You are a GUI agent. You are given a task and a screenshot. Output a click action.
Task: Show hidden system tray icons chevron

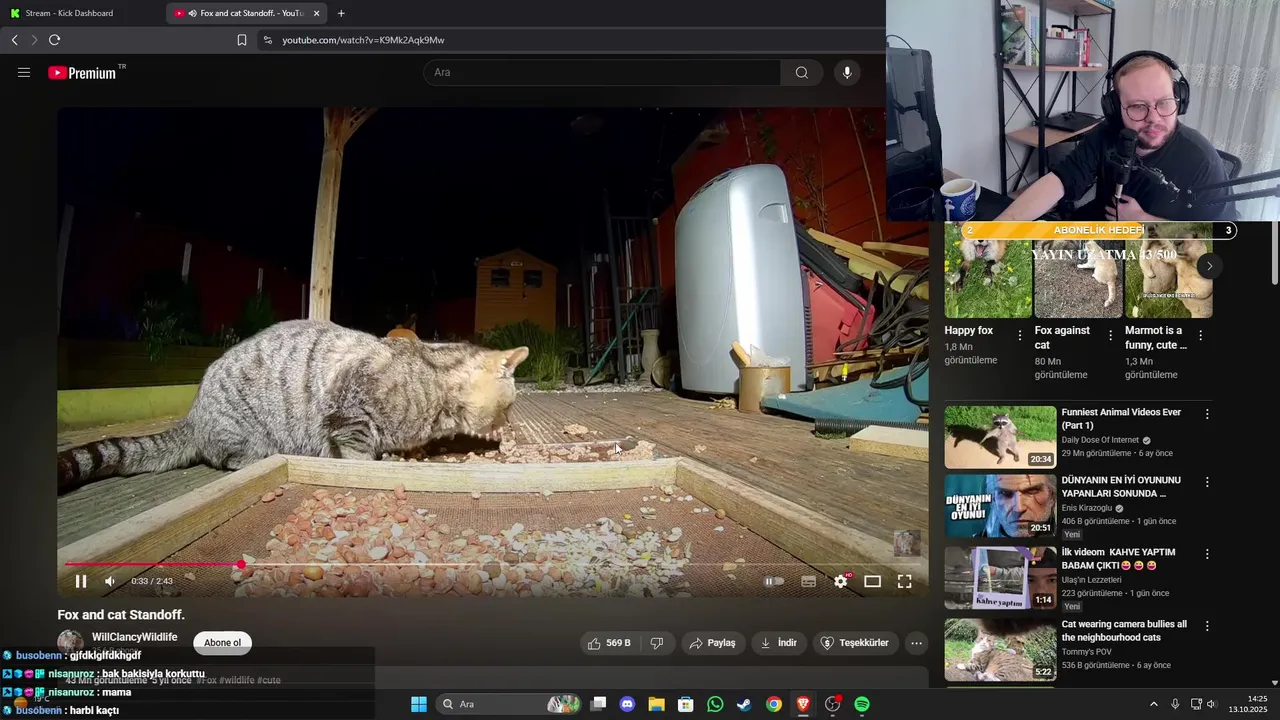point(1153,704)
